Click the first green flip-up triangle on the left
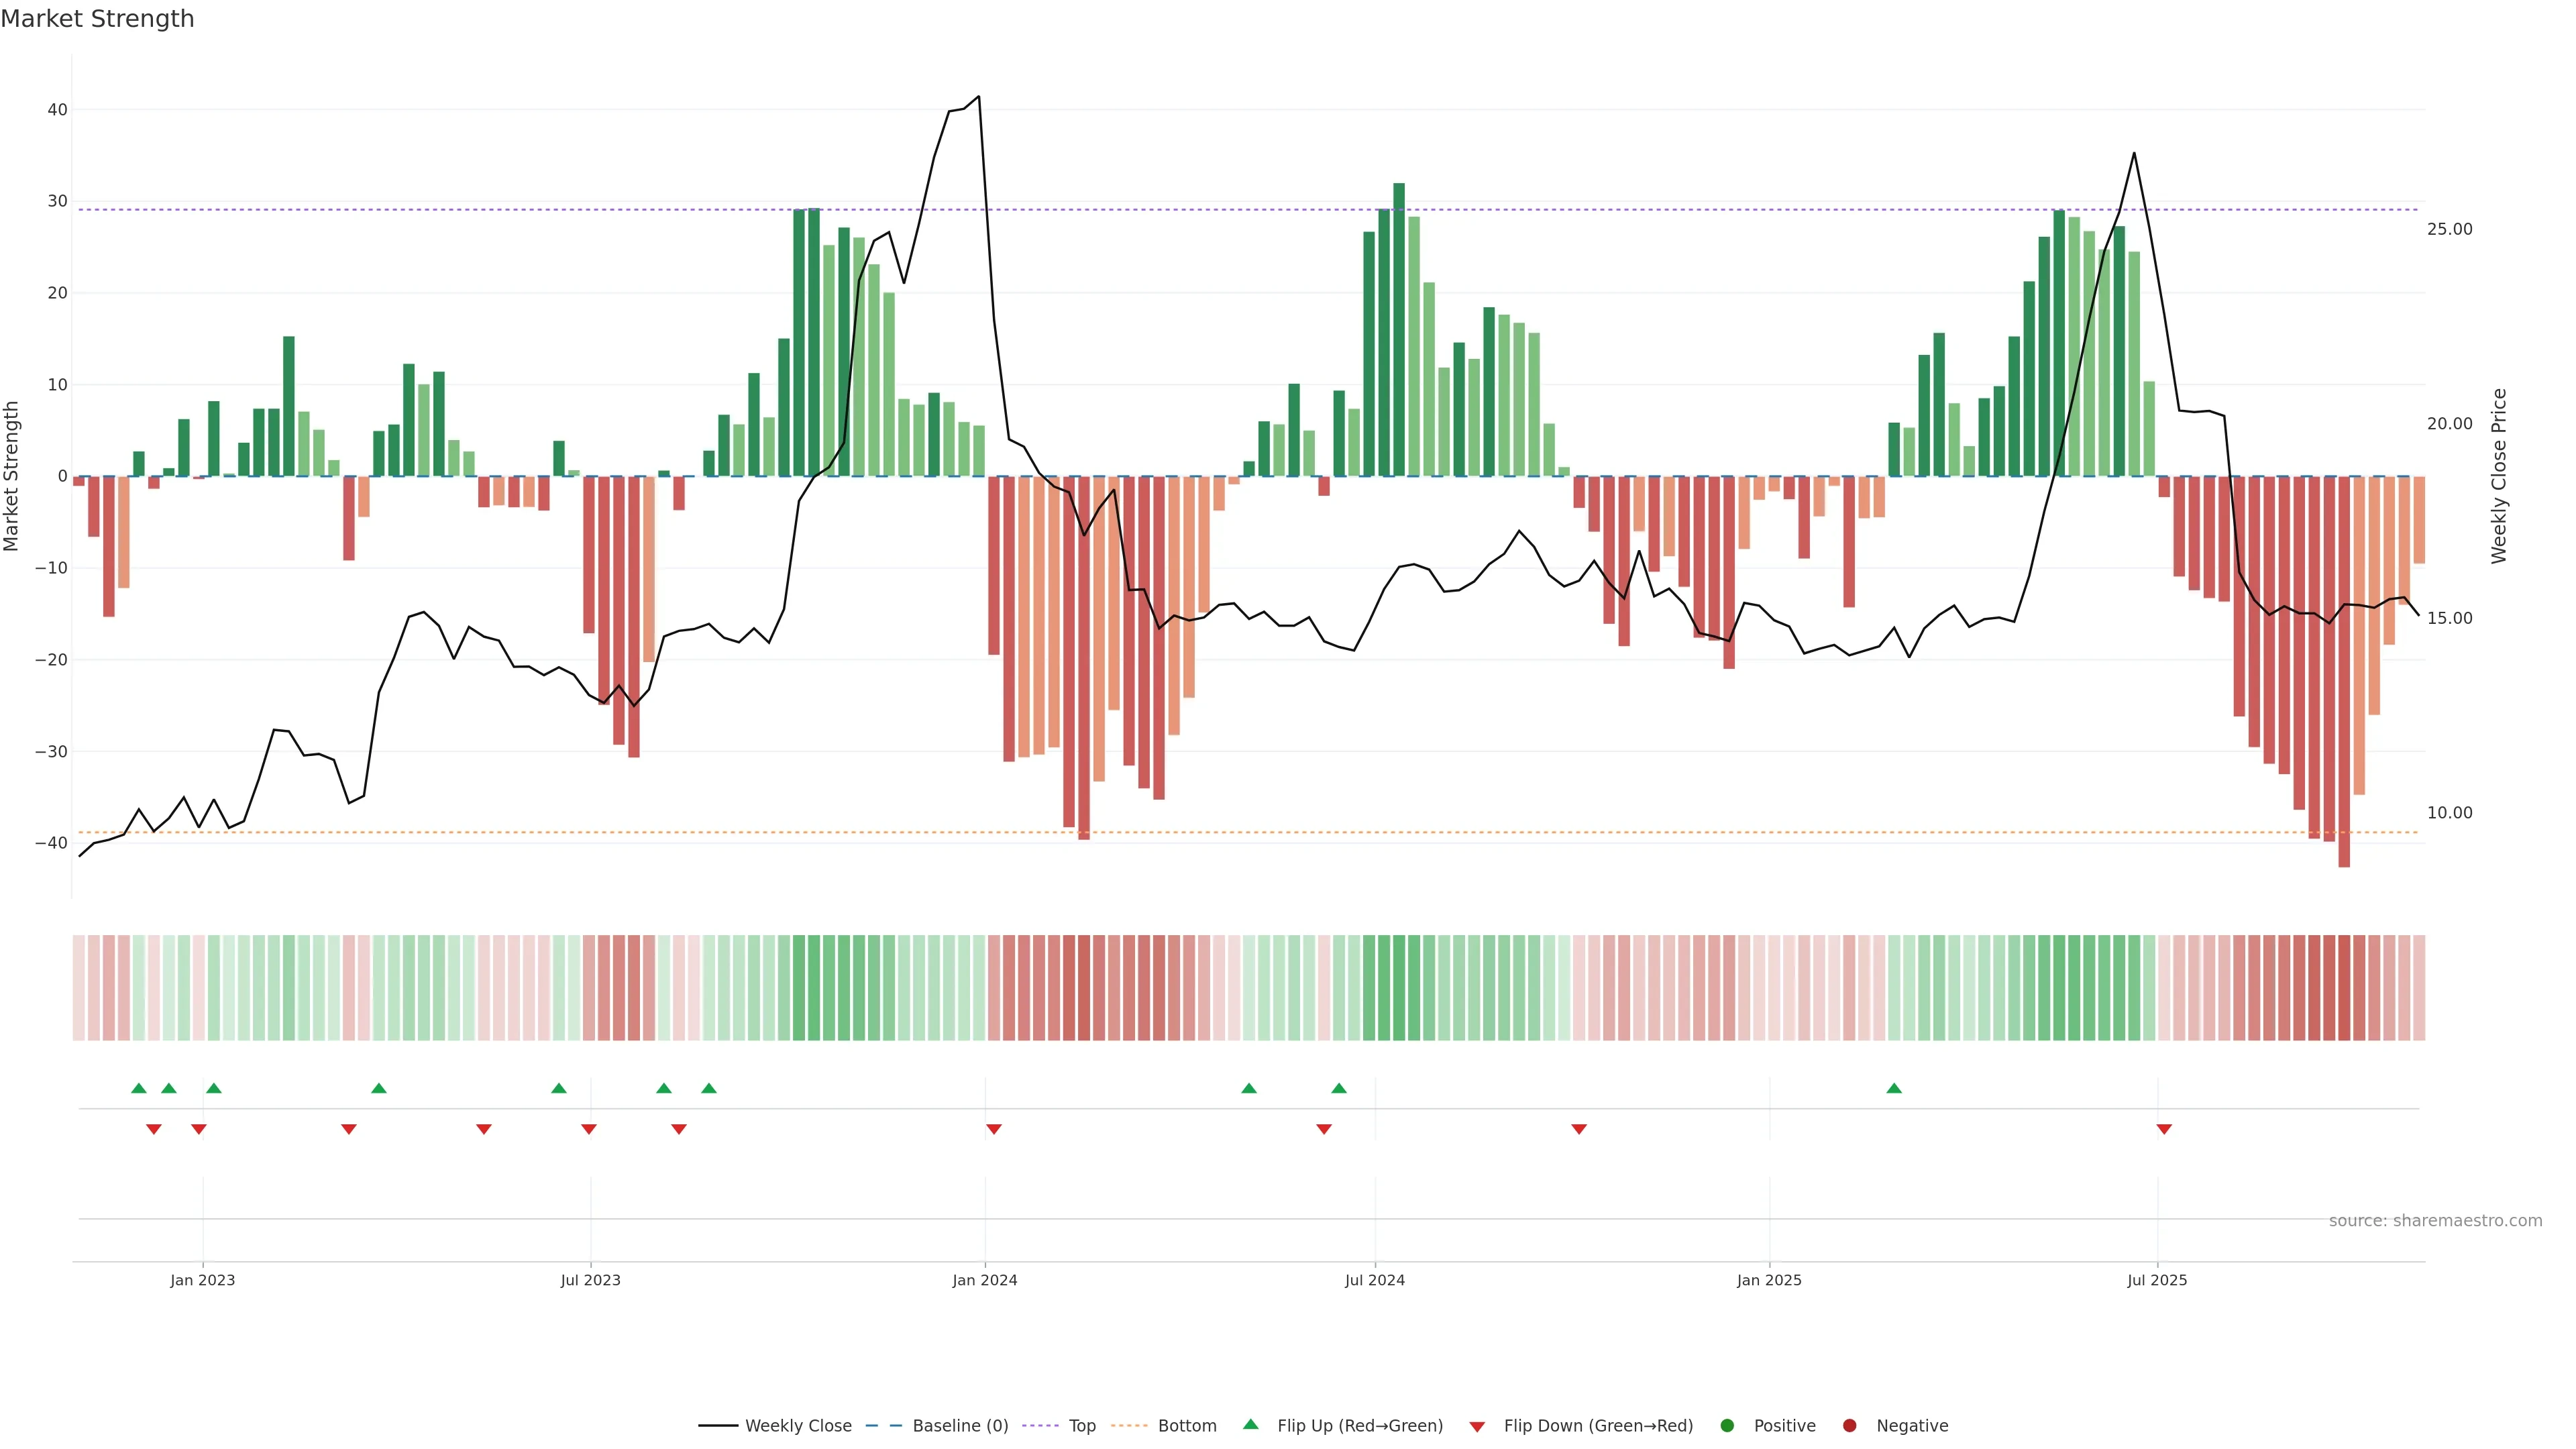 [x=139, y=1088]
